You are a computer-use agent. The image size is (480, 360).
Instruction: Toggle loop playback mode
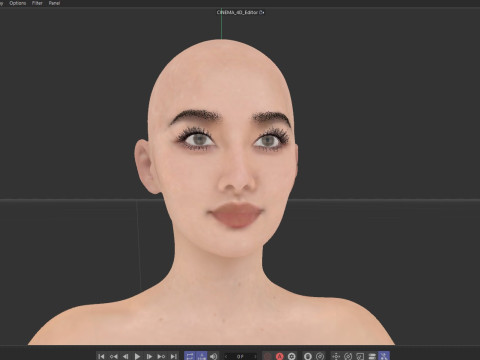point(190,356)
